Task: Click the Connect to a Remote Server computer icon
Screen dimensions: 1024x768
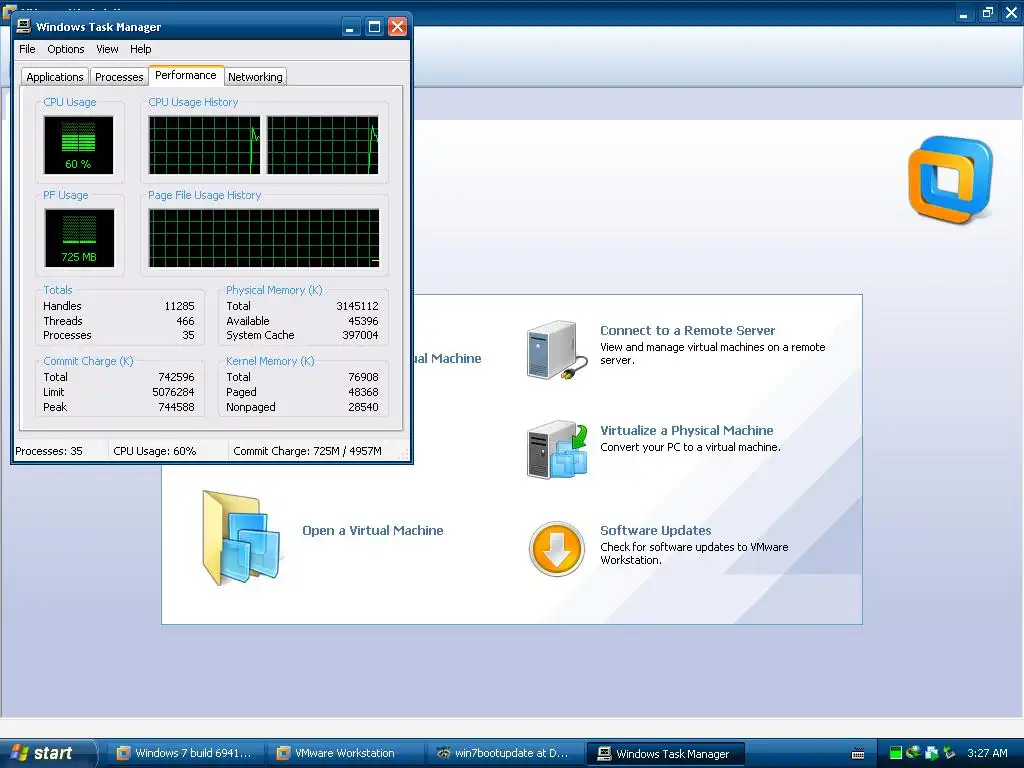Action: coord(556,350)
